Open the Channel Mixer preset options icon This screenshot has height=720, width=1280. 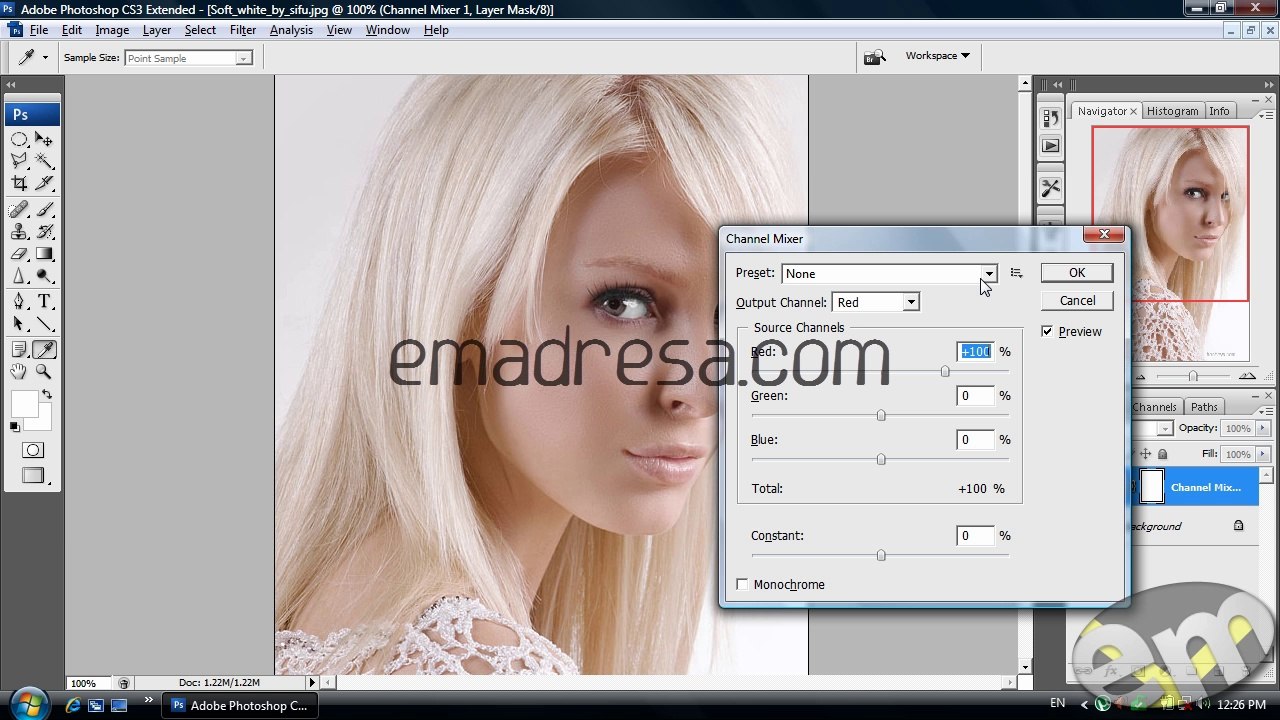(1016, 273)
